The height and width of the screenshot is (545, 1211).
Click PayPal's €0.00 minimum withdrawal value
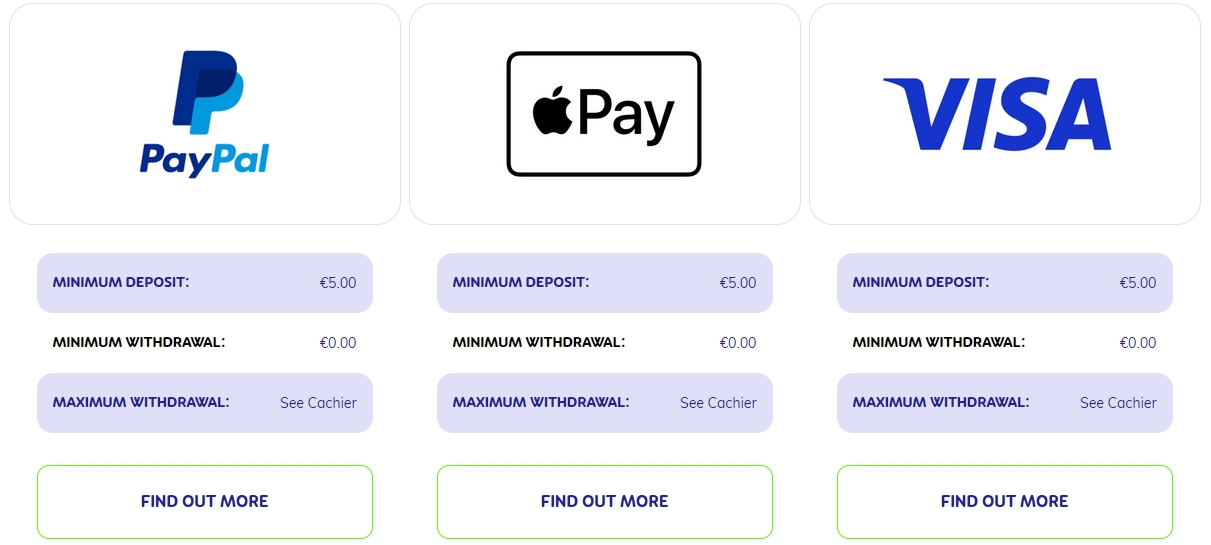click(338, 343)
